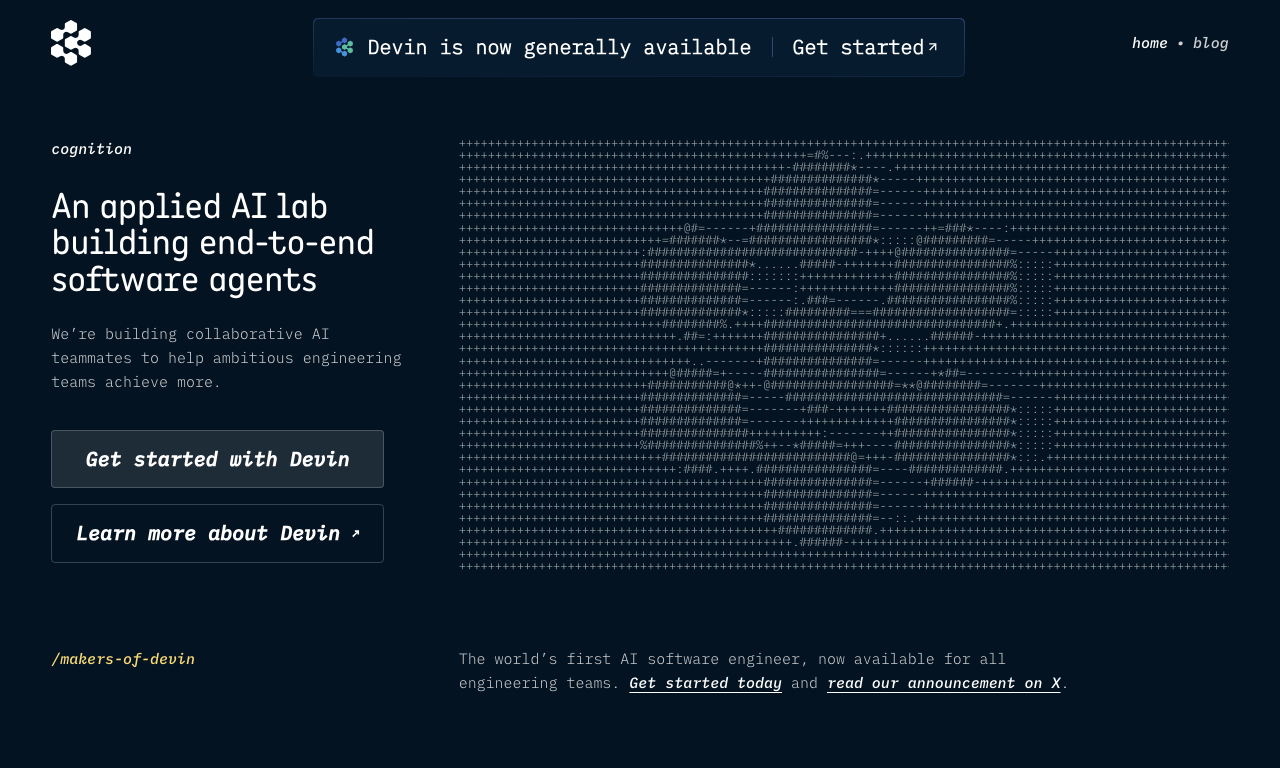Viewport: 1280px width, 768px height.
Task: Click Get started with Devin button
Action: tap(217, 459)
